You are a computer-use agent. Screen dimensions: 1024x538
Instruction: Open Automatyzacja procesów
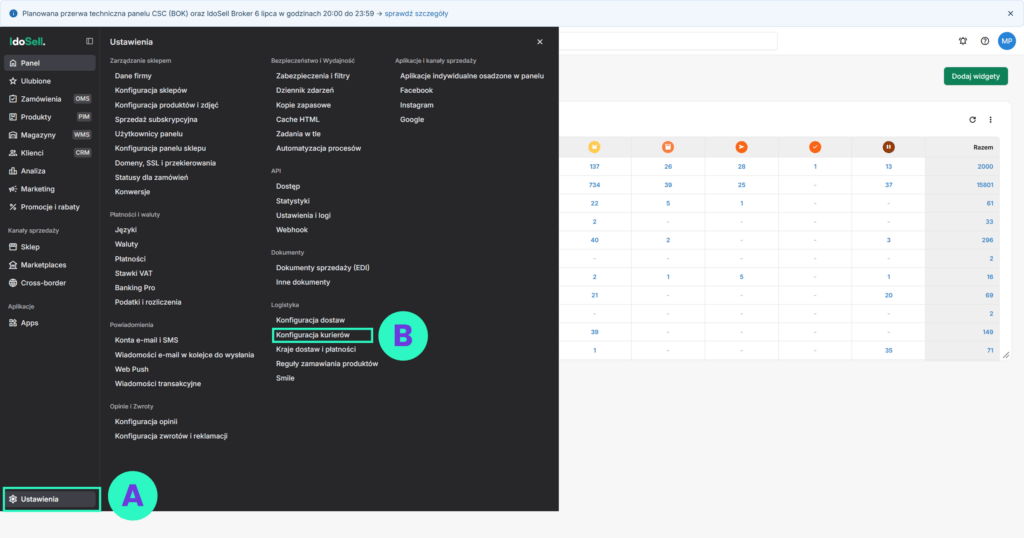coord(318,148)
